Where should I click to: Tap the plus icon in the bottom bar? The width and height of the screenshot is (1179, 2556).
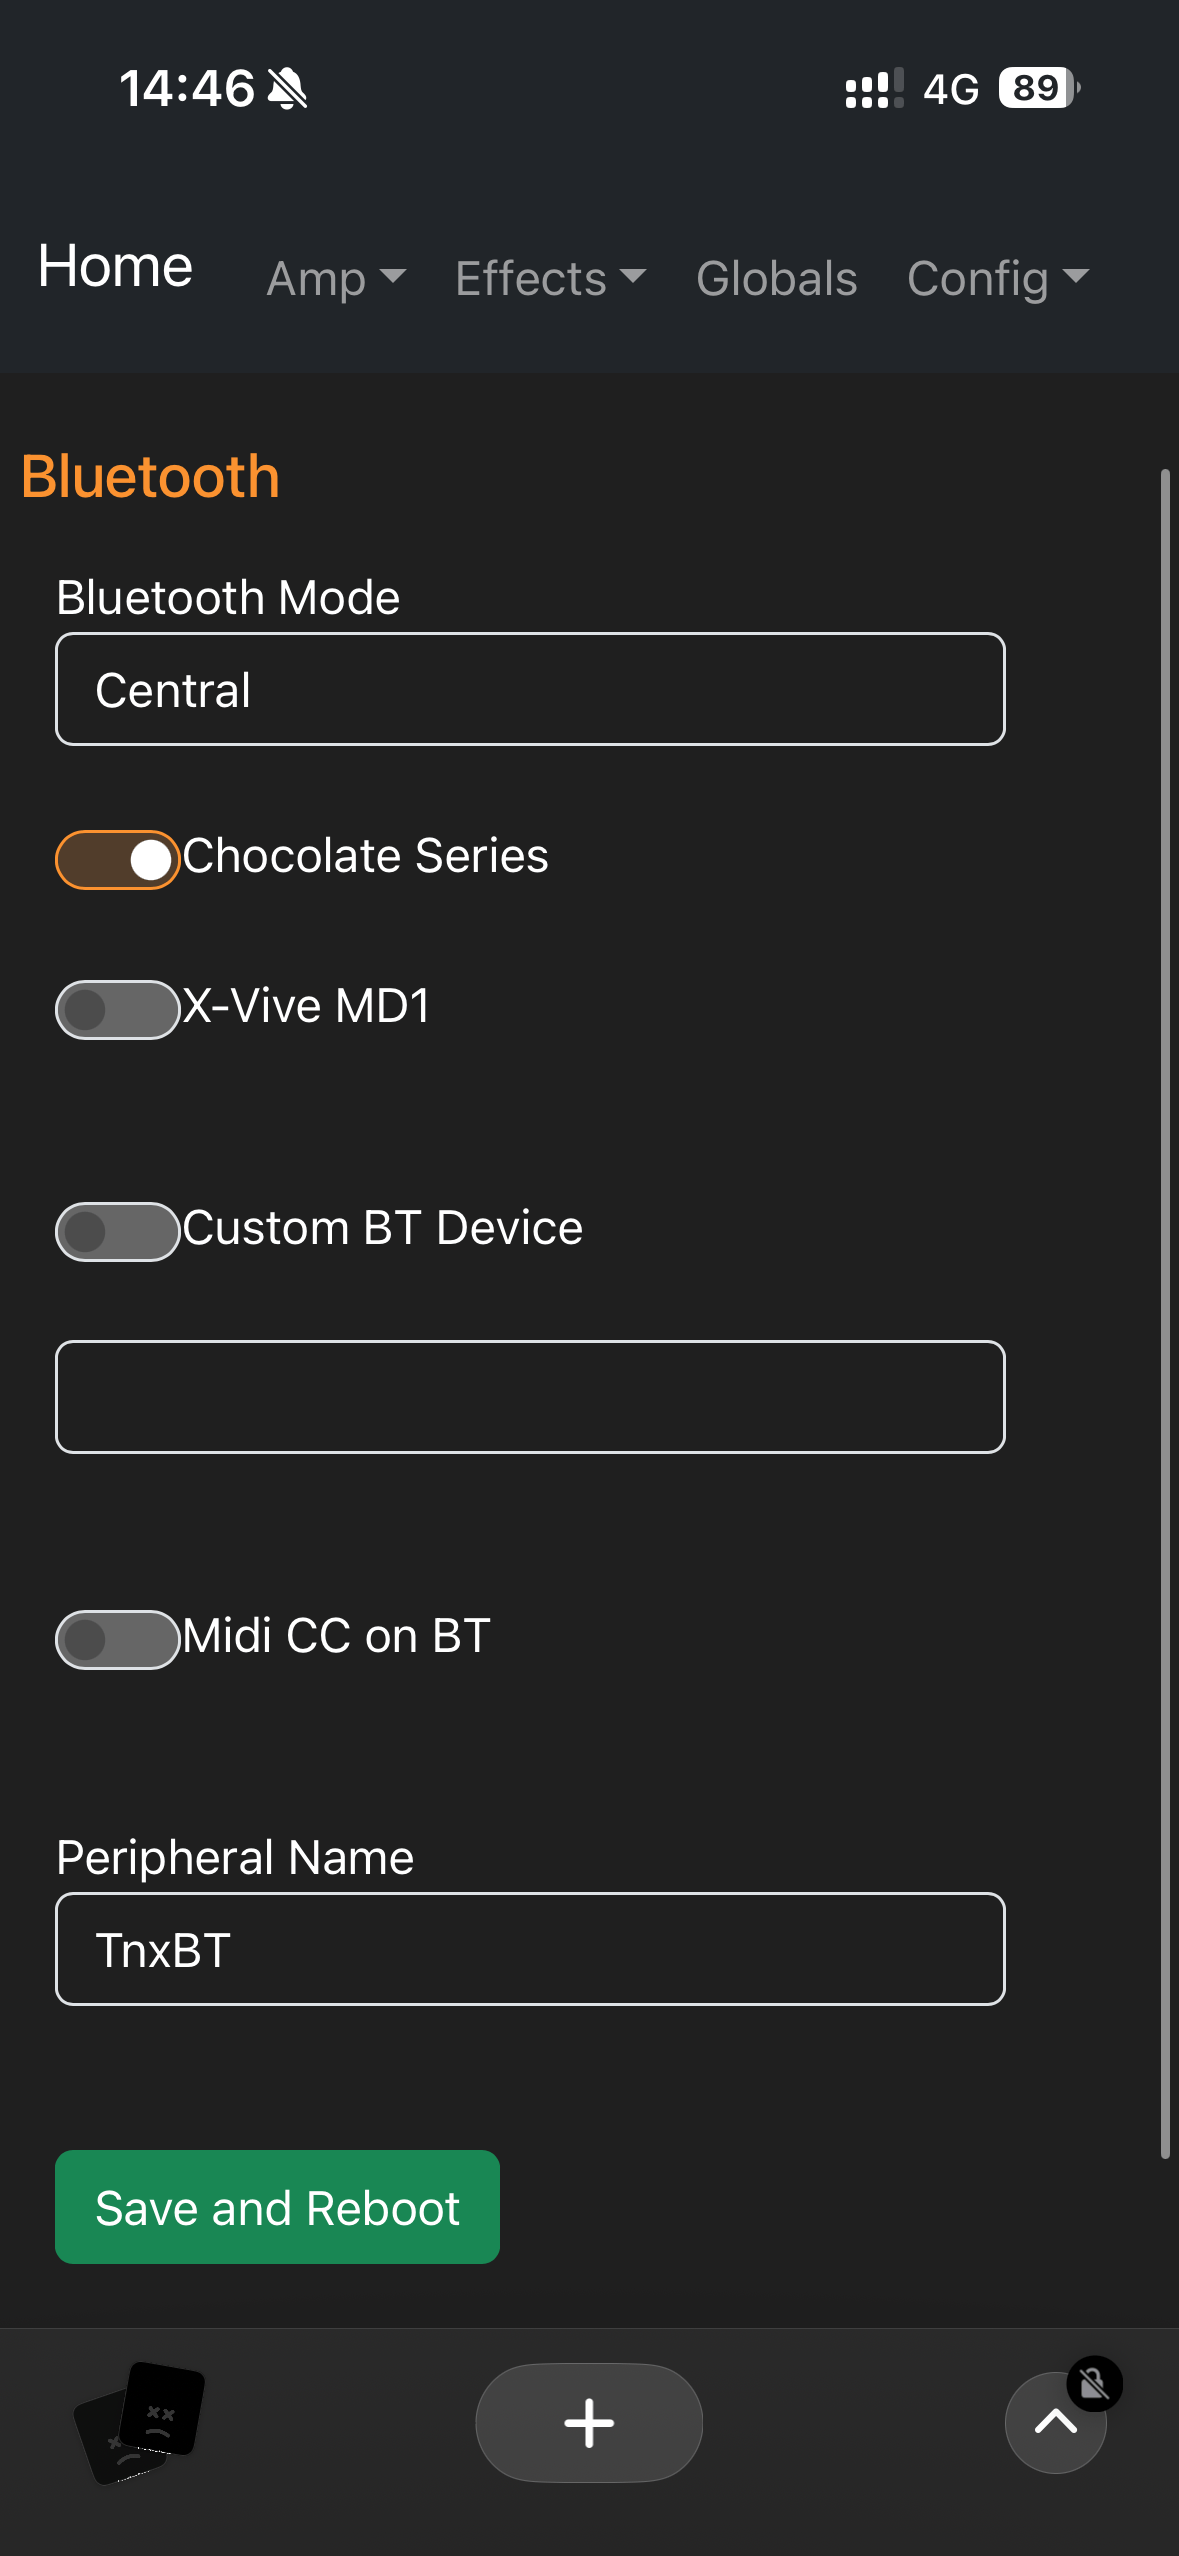(588, 2422)
